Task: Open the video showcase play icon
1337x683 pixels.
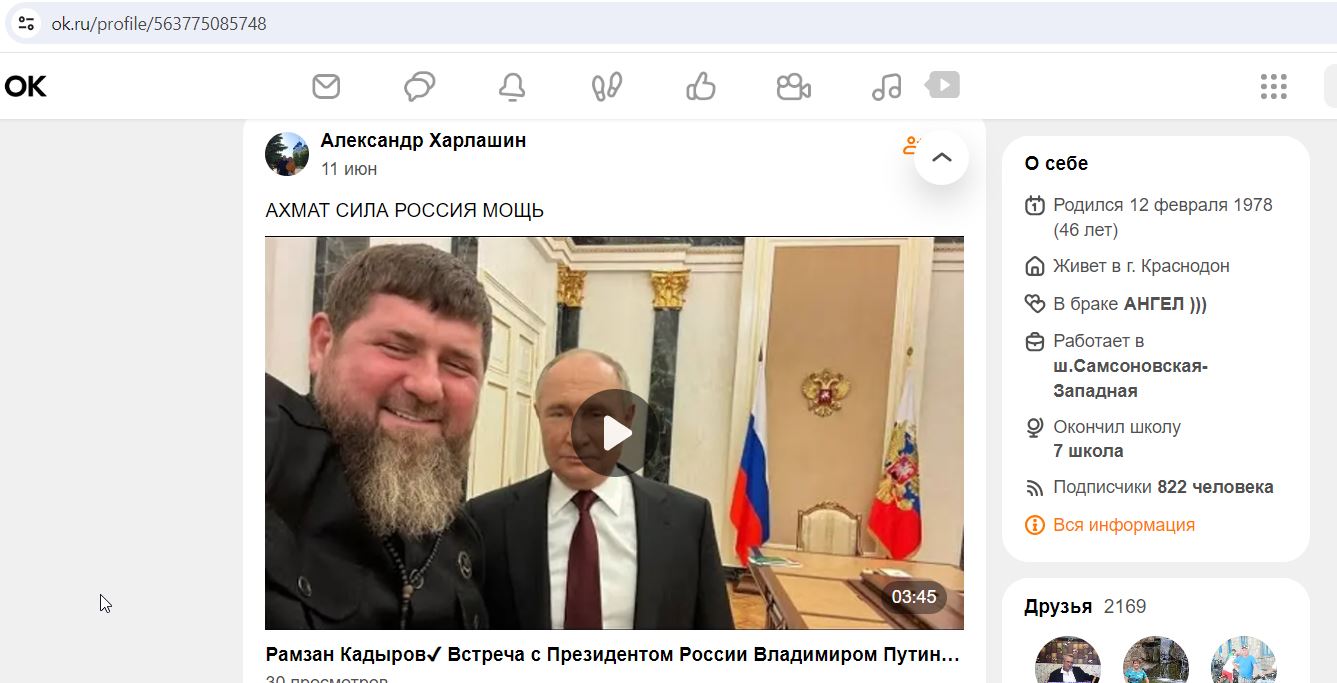Action: (942, 84)
